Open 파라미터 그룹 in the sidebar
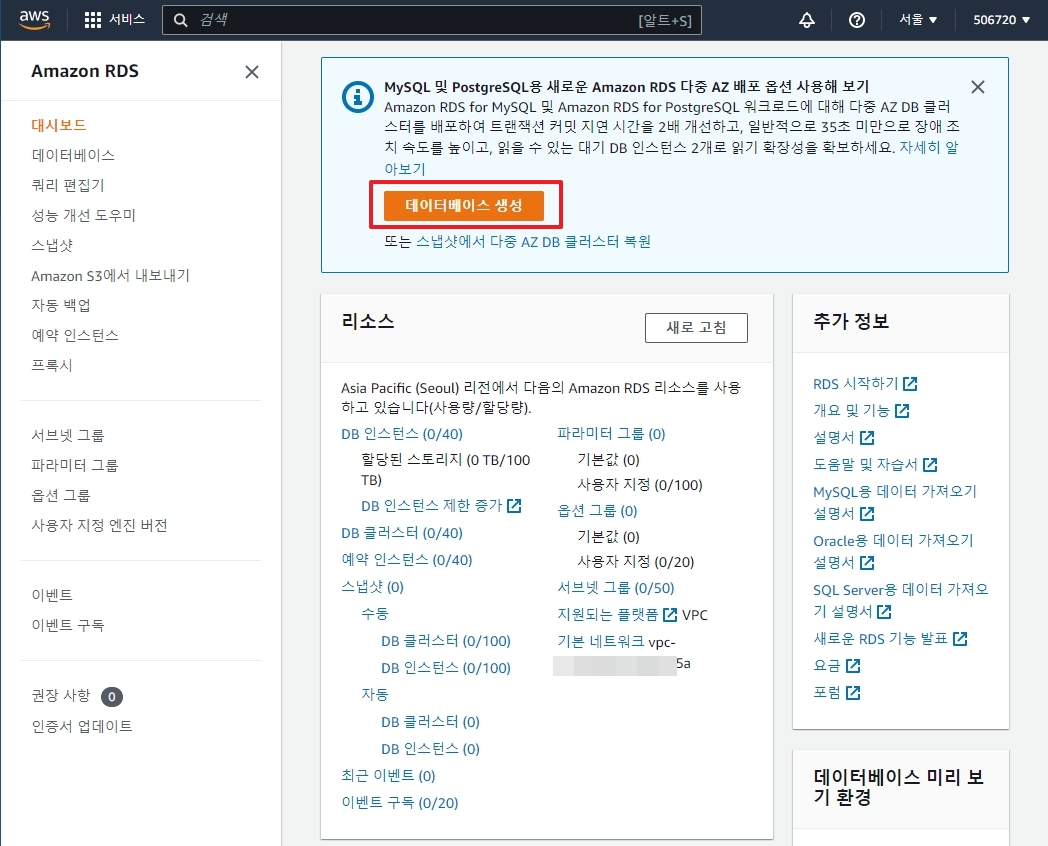 click(75, 466)
